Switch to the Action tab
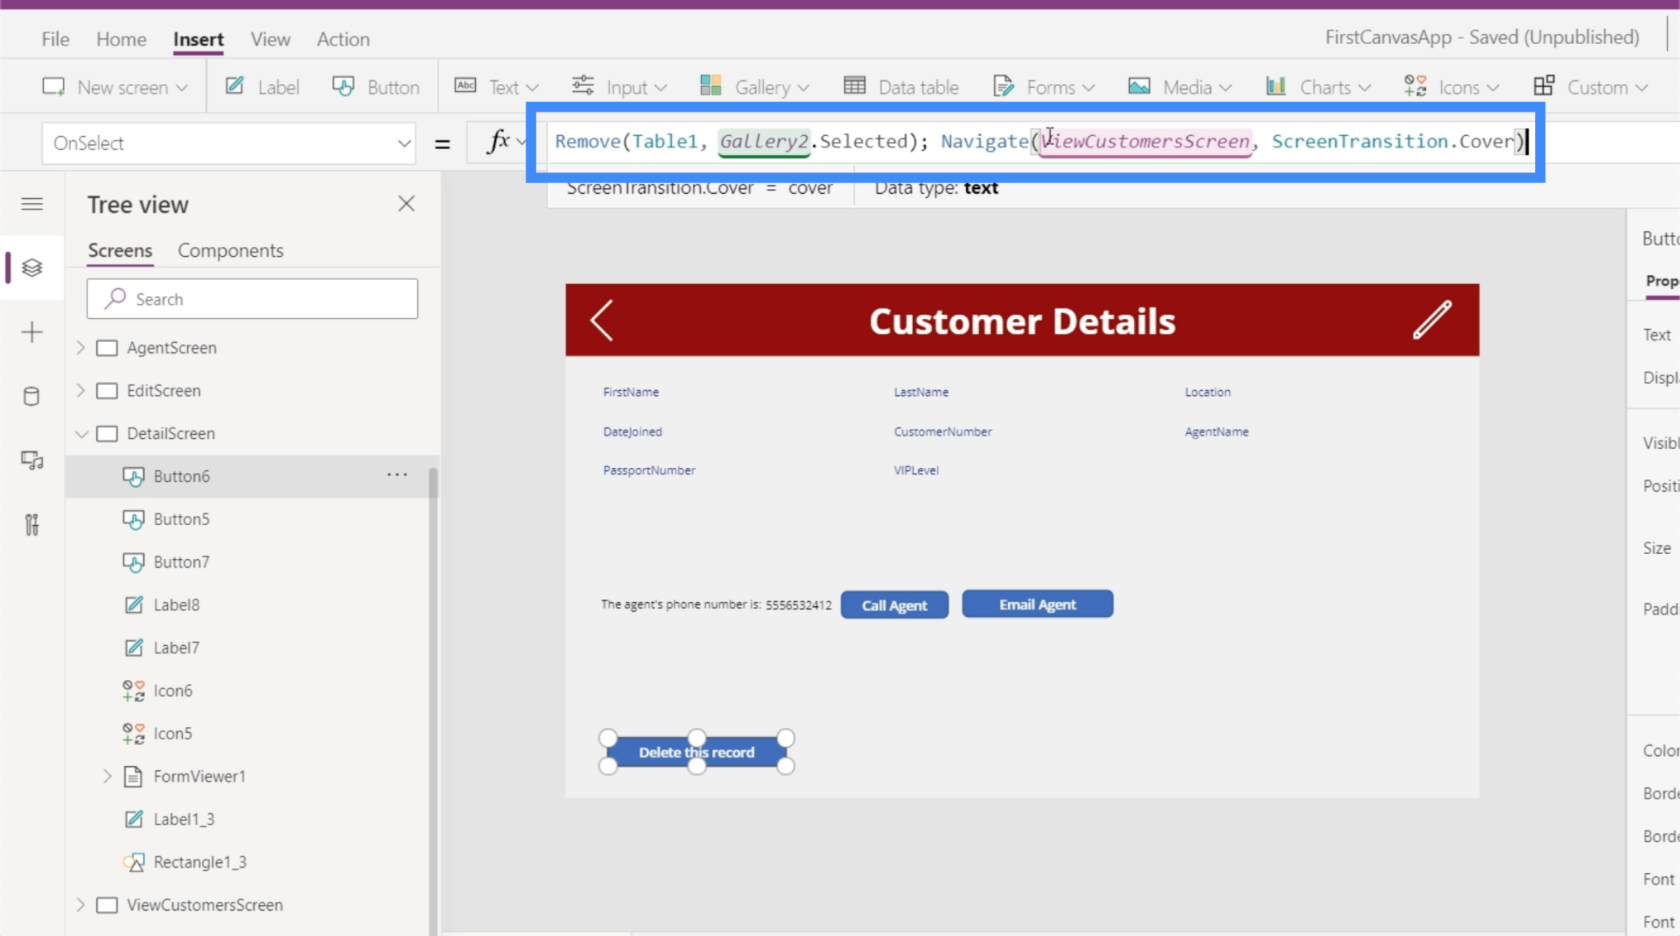The image size is (1680, 936). pos(343,39)
